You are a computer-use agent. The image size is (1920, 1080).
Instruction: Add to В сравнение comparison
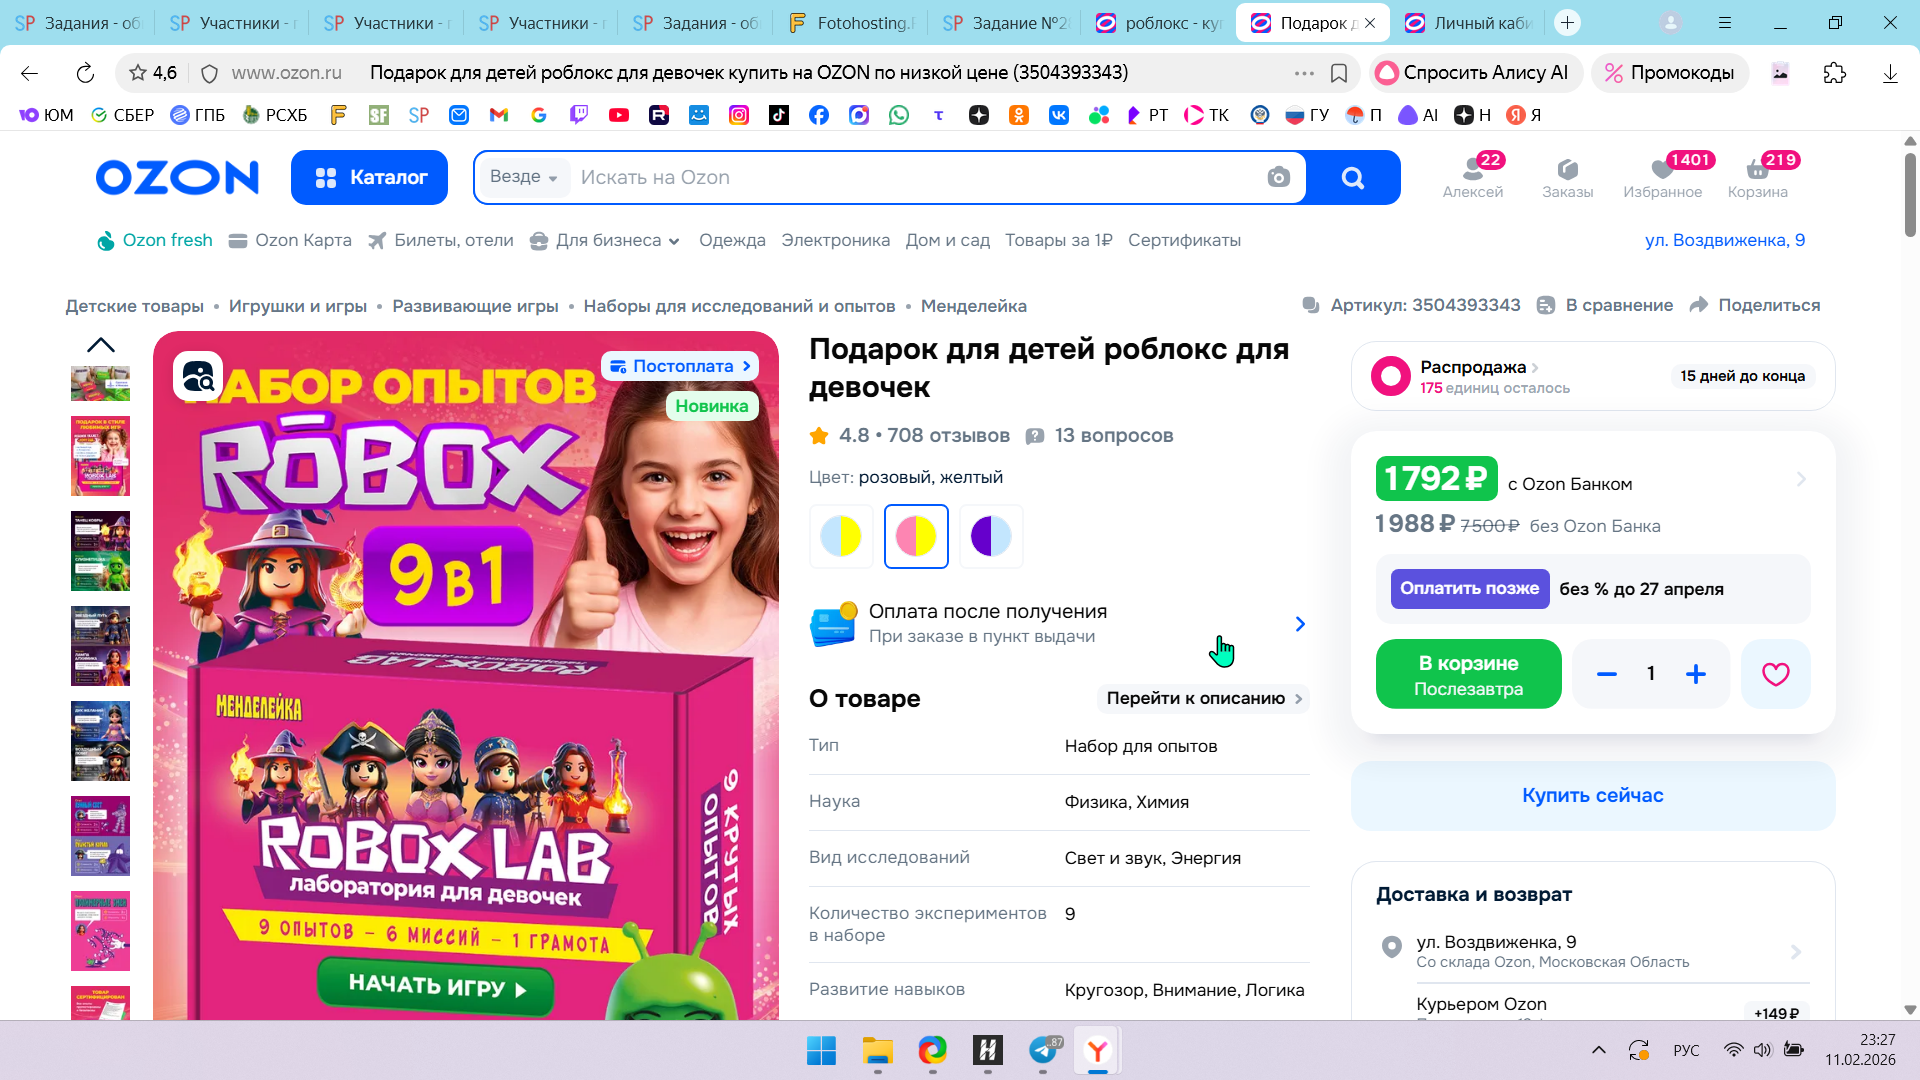tap(1608, 305)
